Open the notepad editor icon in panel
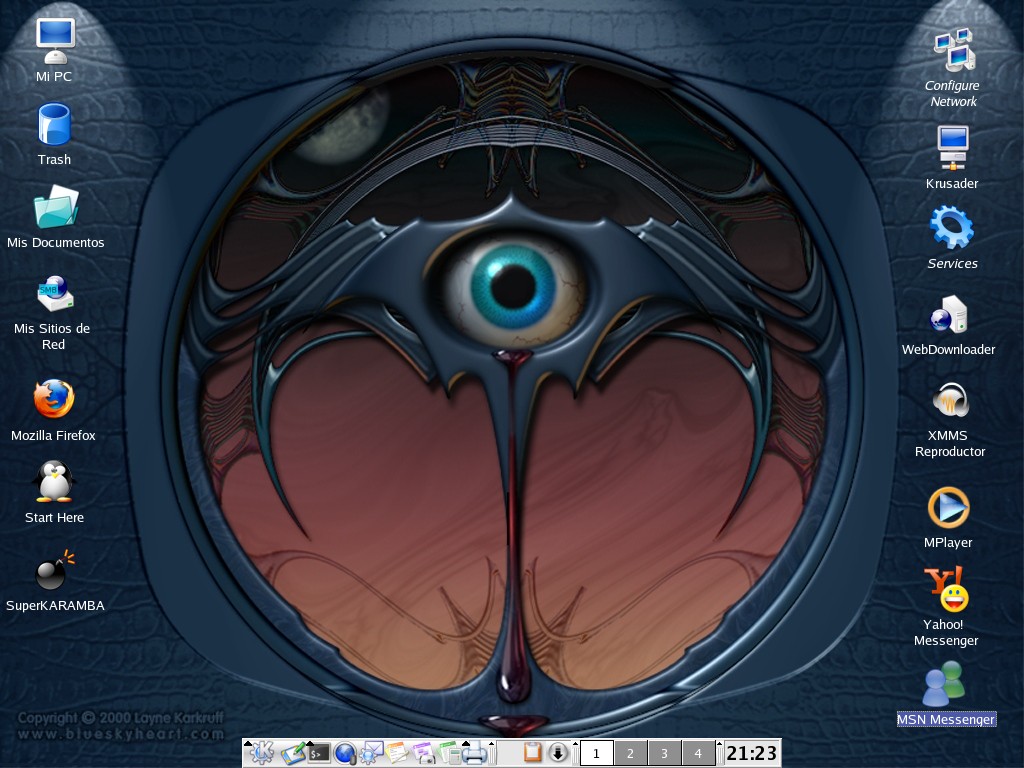 (396, 753)
